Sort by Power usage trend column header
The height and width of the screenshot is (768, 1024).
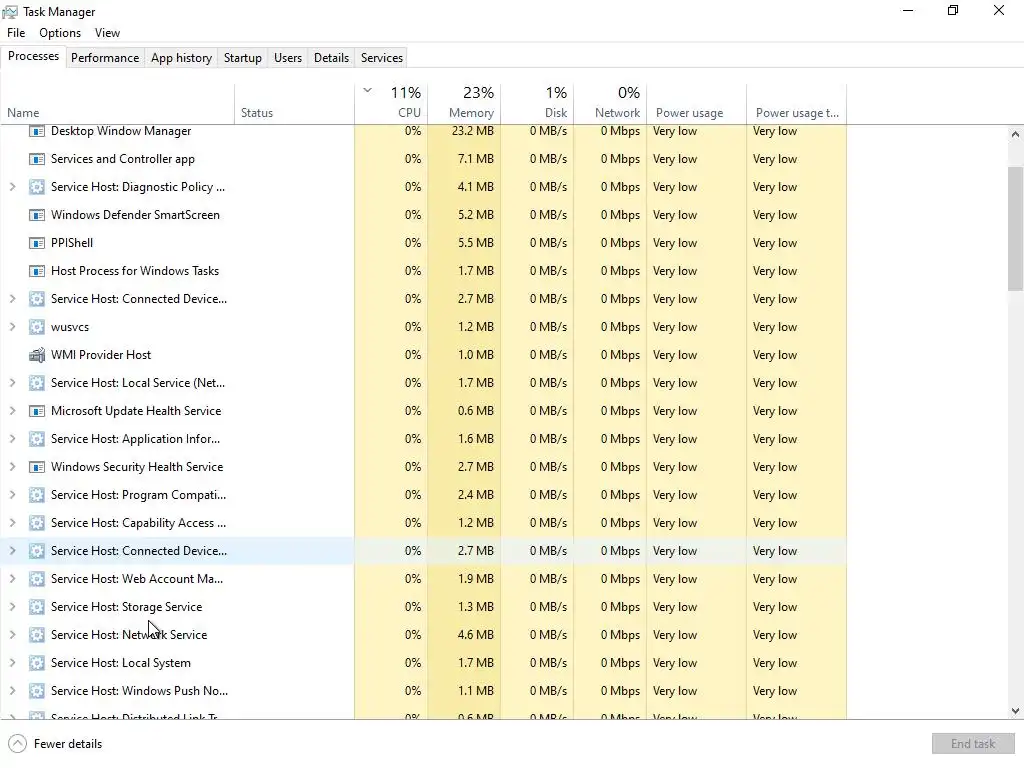[x=797, y=104]
